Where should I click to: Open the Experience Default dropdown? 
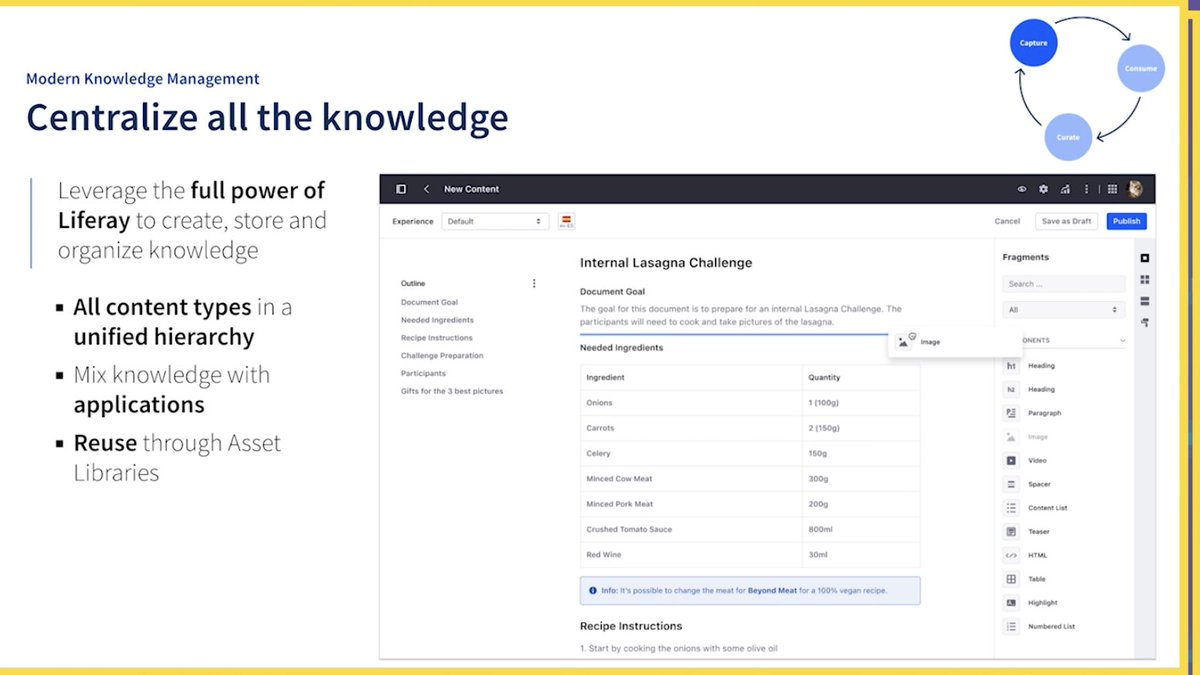495,221
